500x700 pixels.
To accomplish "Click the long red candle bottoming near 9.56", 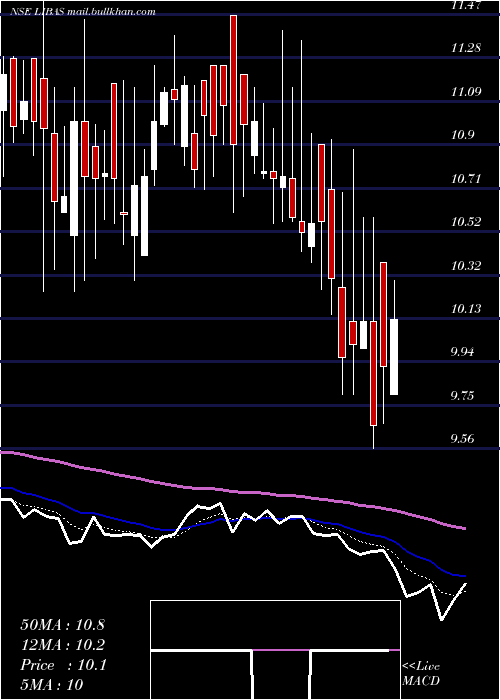I will pyautogui.click(x=373, y=373).
